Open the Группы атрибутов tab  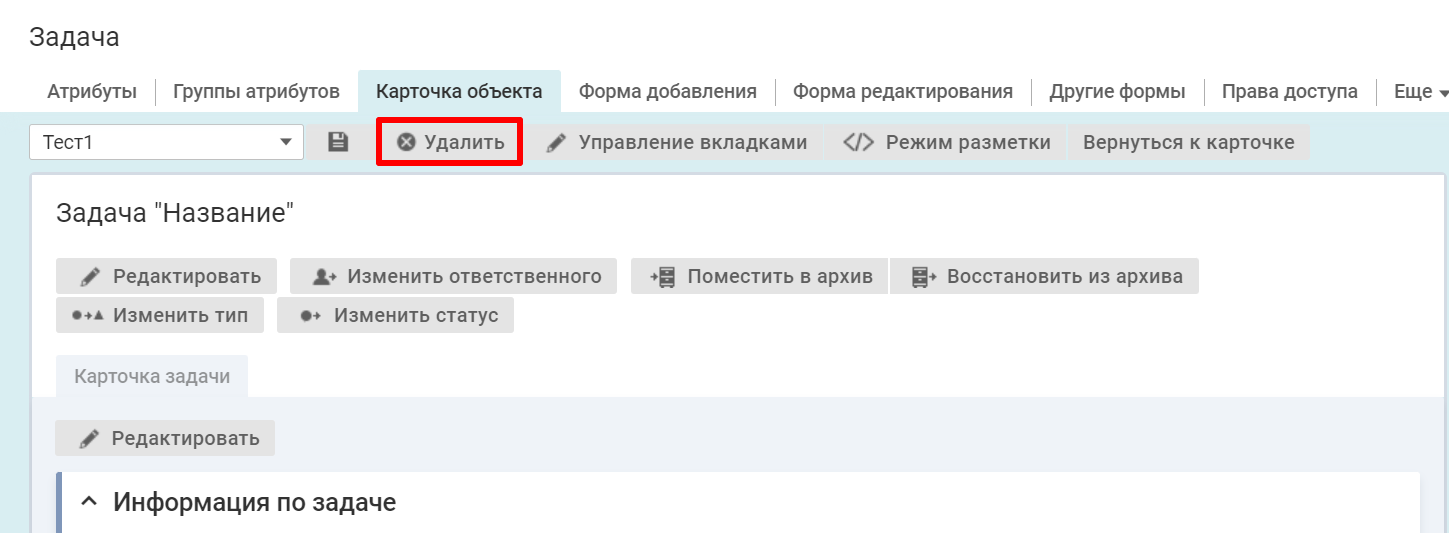pyautogui.click(x=256, y=92)
